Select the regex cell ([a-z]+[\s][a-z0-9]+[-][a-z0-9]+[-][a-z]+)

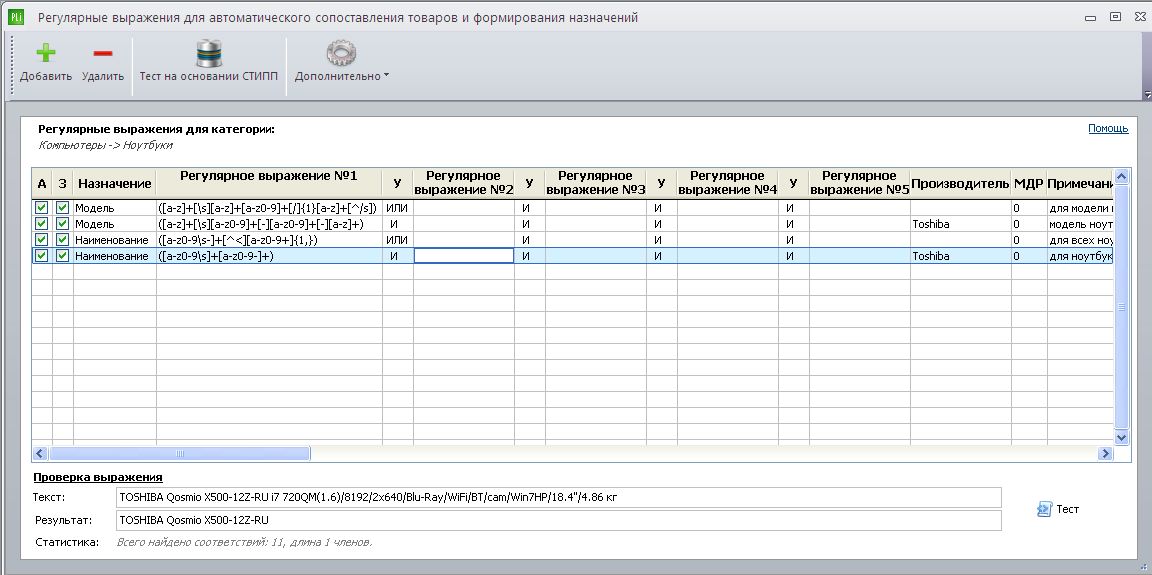click(x=269, y=224)
